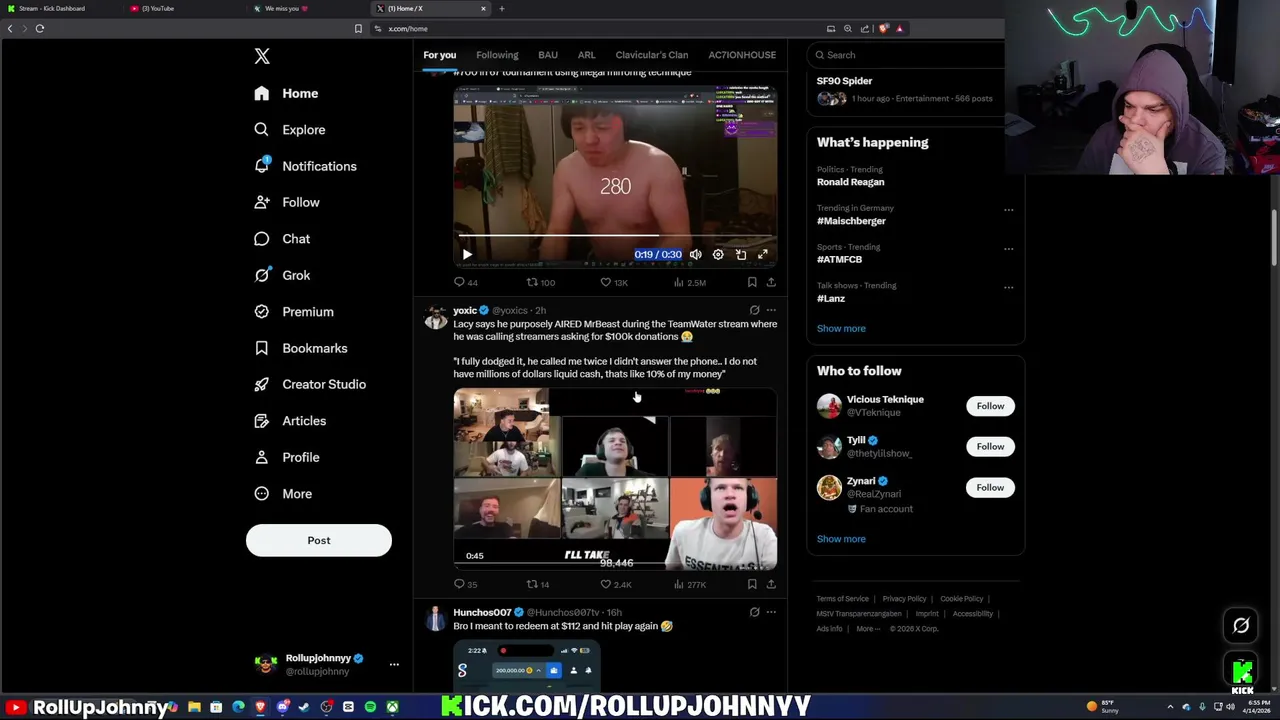This screenshot has height=720, width=1280.
Task: Follow Zynari
Action: (990, 487)
